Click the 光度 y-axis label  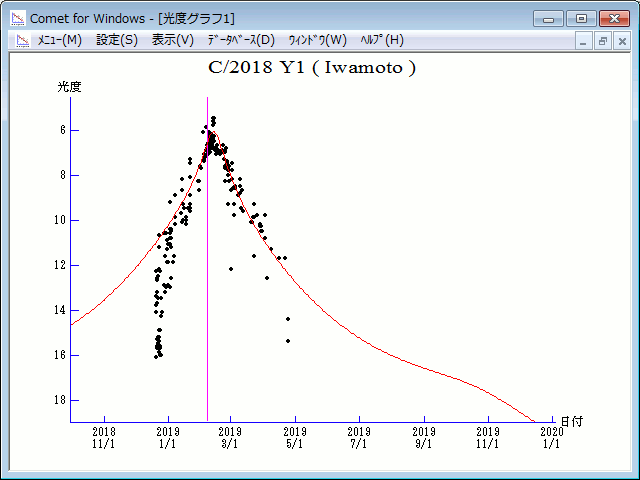69,87
